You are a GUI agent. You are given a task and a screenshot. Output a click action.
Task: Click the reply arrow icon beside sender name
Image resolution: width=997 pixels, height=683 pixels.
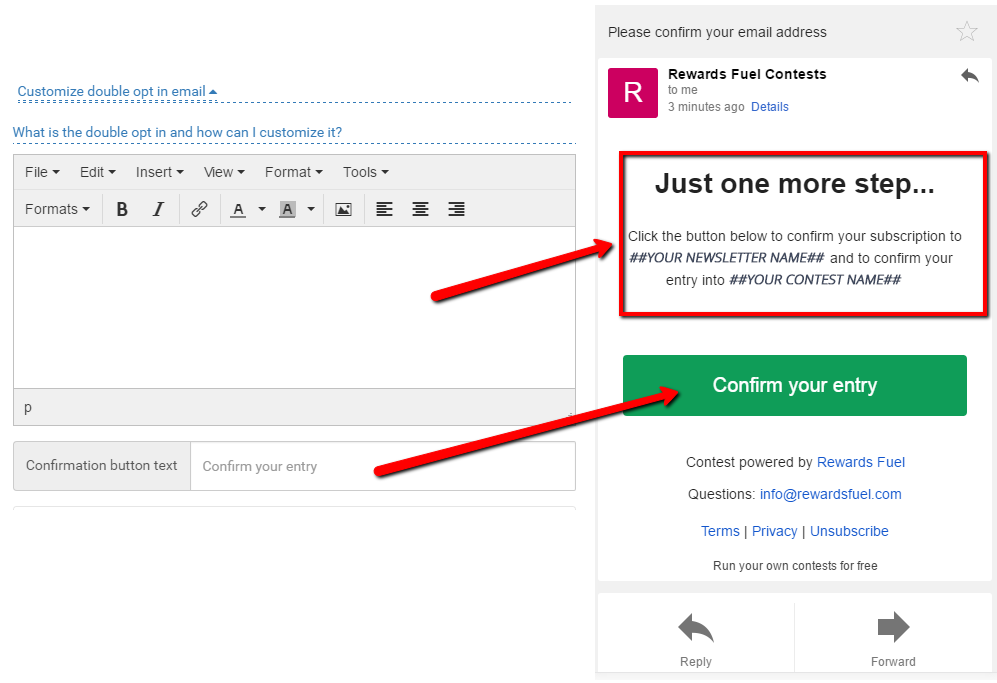pos(970,76)
